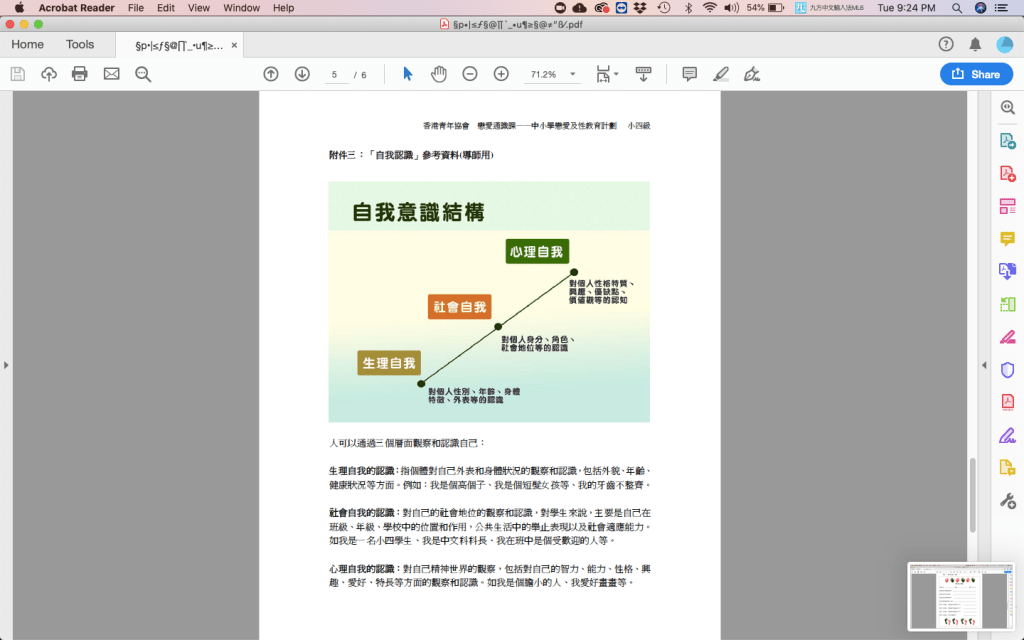
Task: Go to previous page arrow
Action: point(271,74)
